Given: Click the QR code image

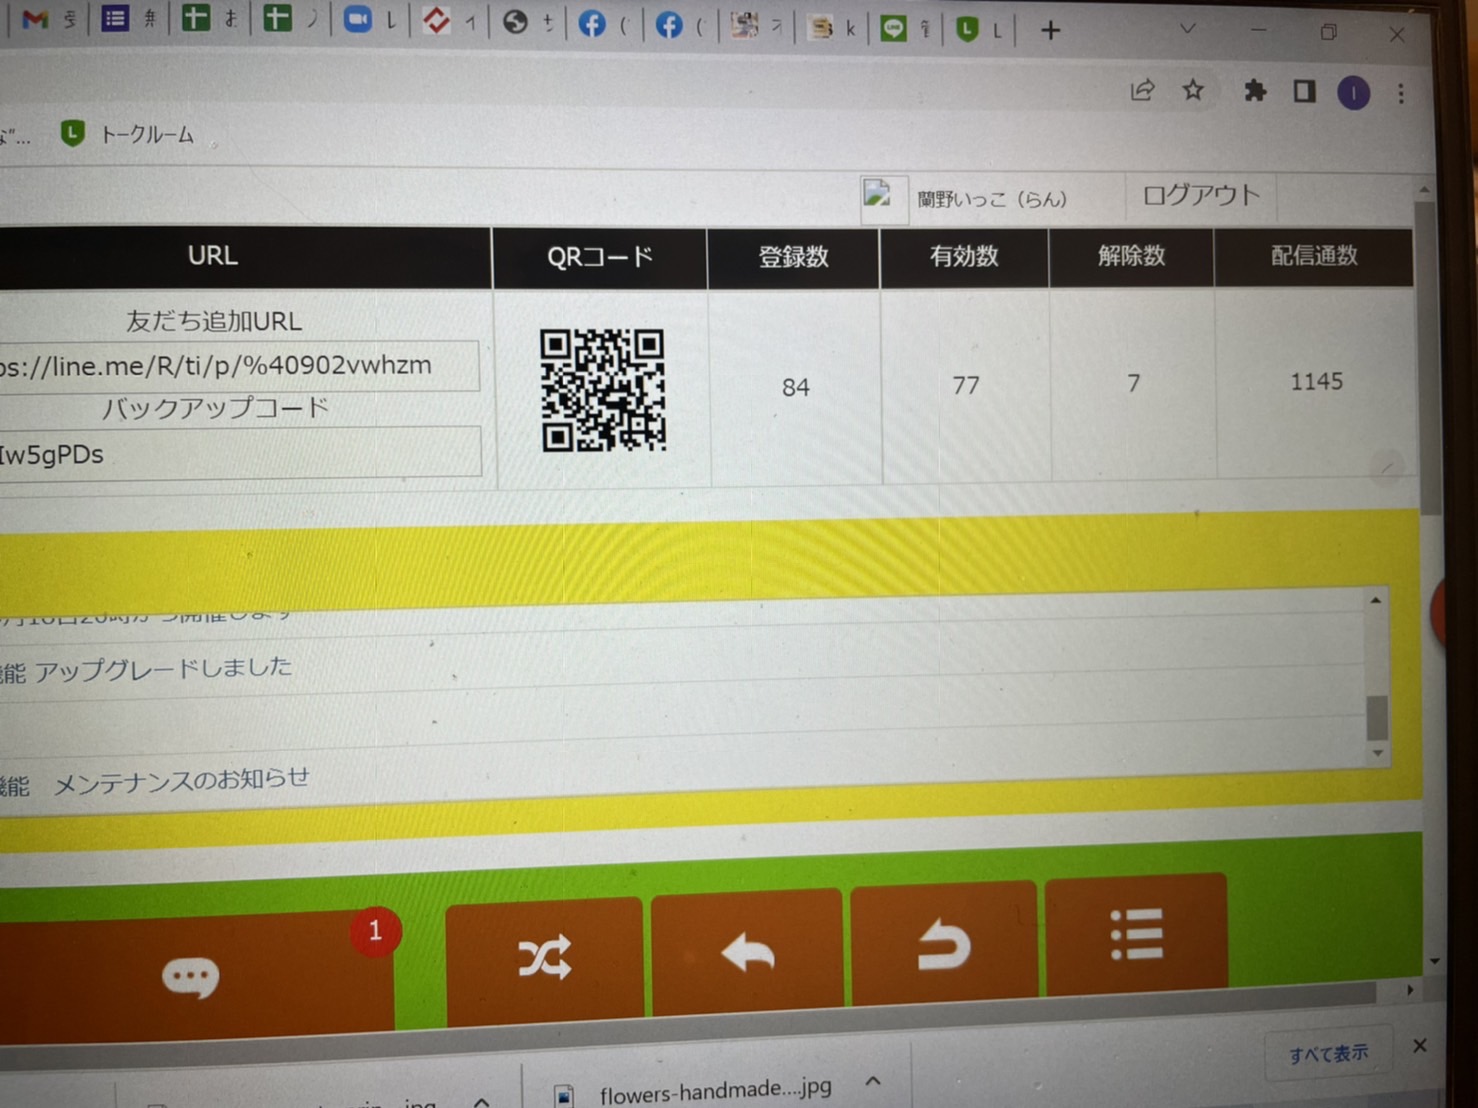Looking at the screenshot, I should click(603, 390).
